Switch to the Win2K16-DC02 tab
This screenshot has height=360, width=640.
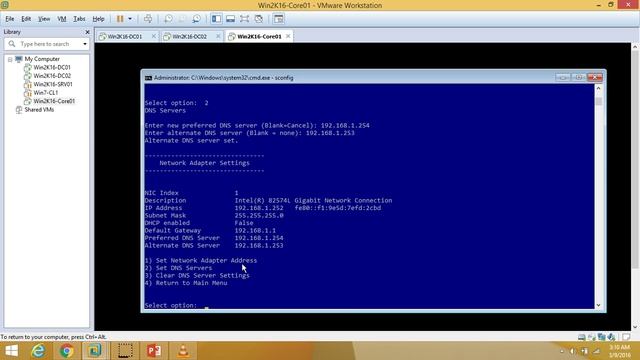pyautogui.click(x=189, y=36)
